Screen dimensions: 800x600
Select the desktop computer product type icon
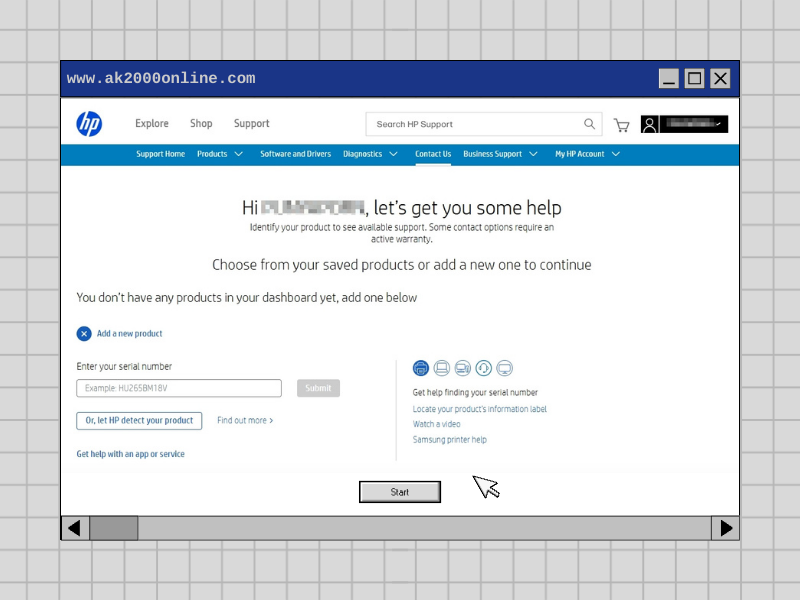[463, 368]
